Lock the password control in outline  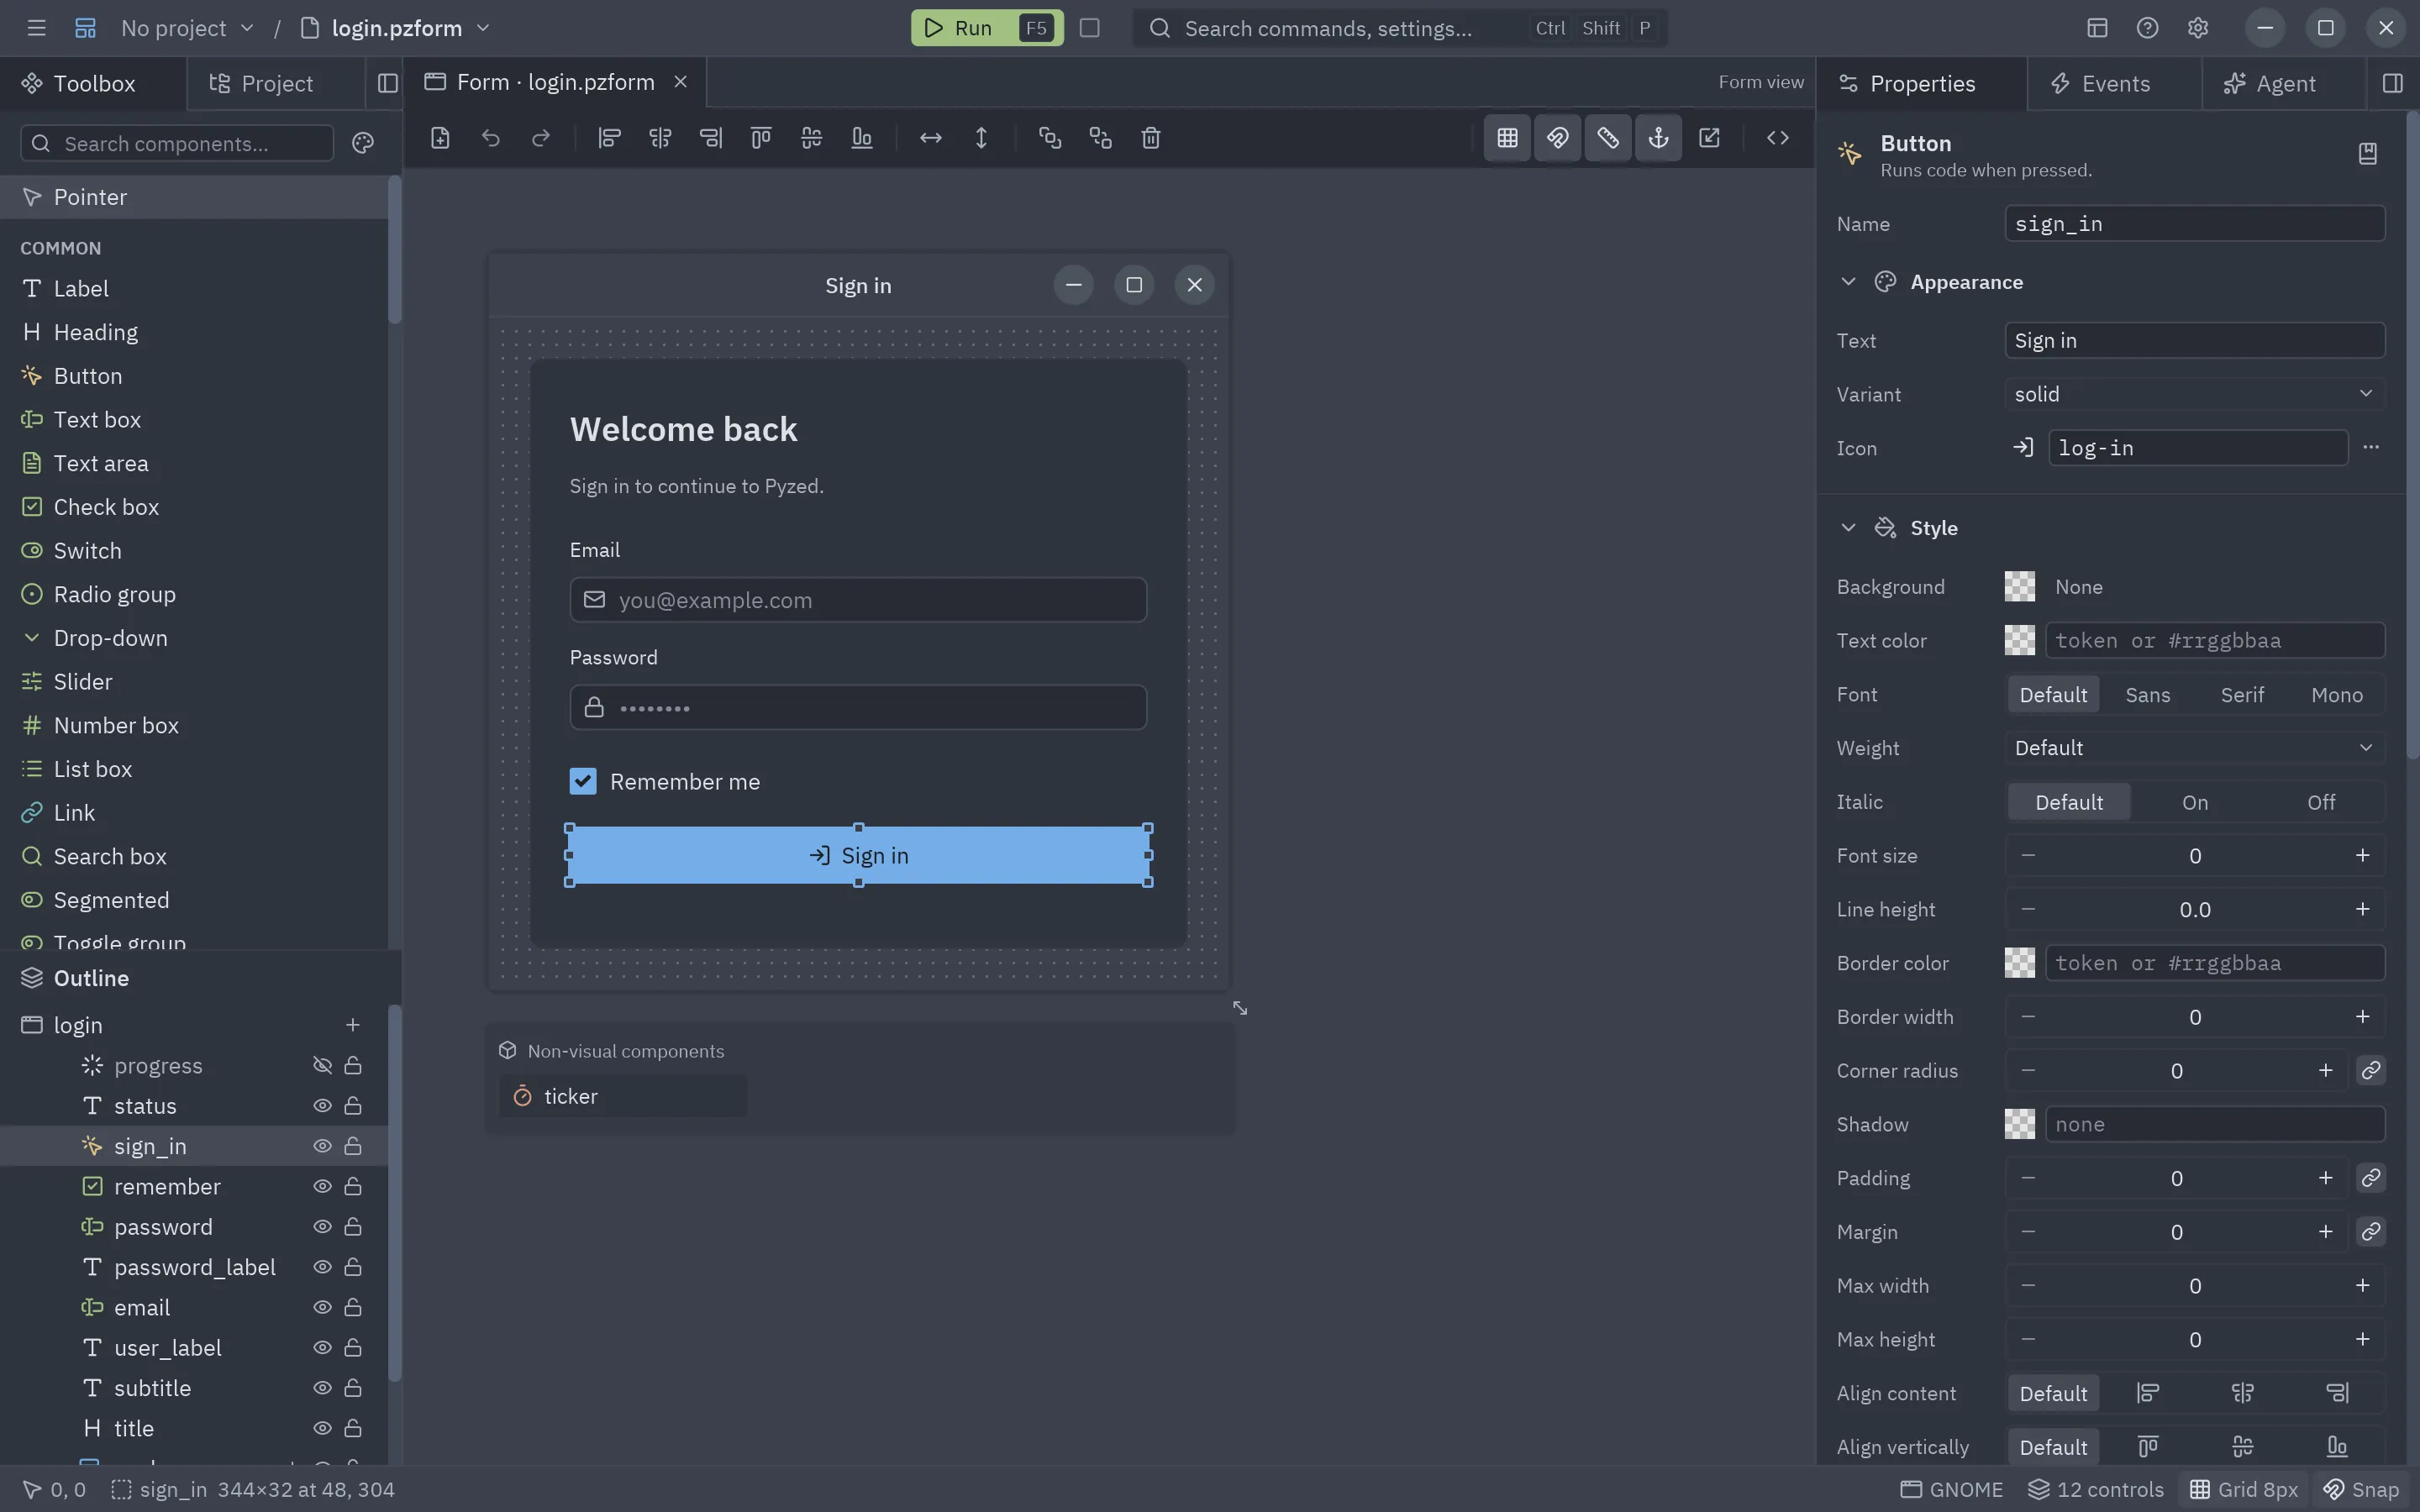[x=353, y=1227]
